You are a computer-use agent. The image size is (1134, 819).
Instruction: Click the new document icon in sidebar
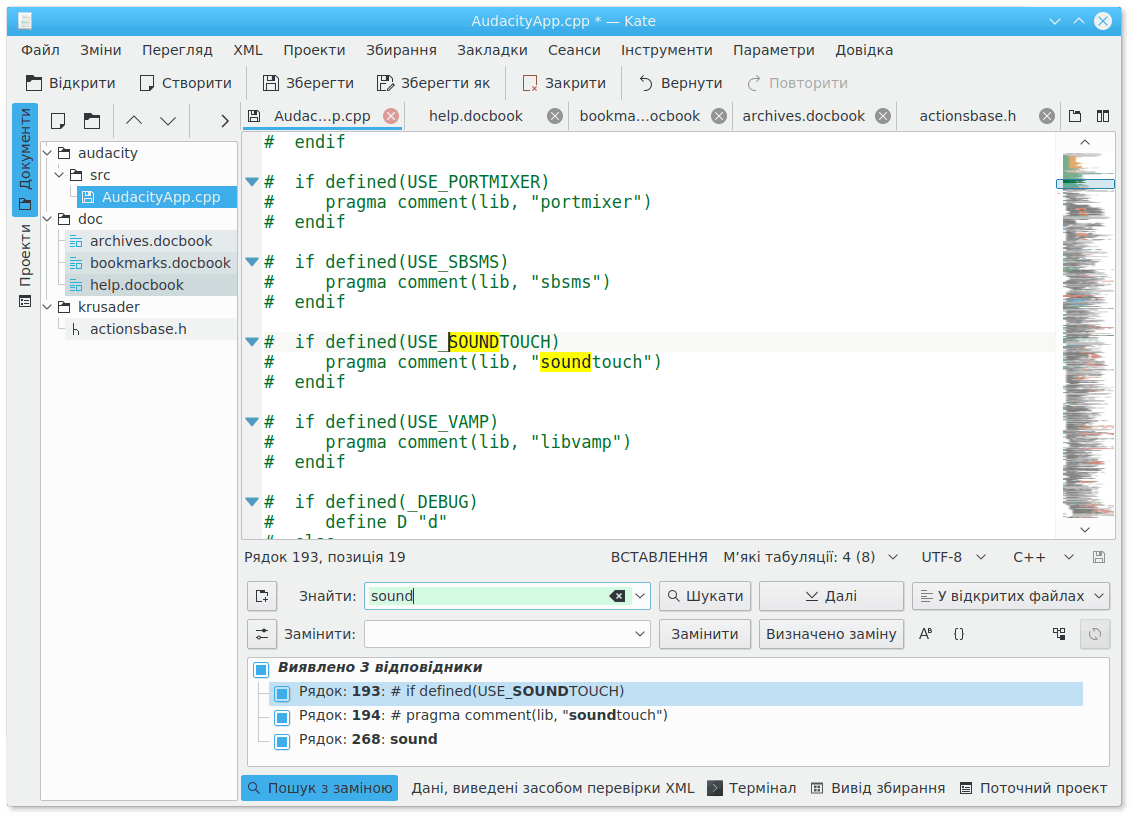(59, 121)
